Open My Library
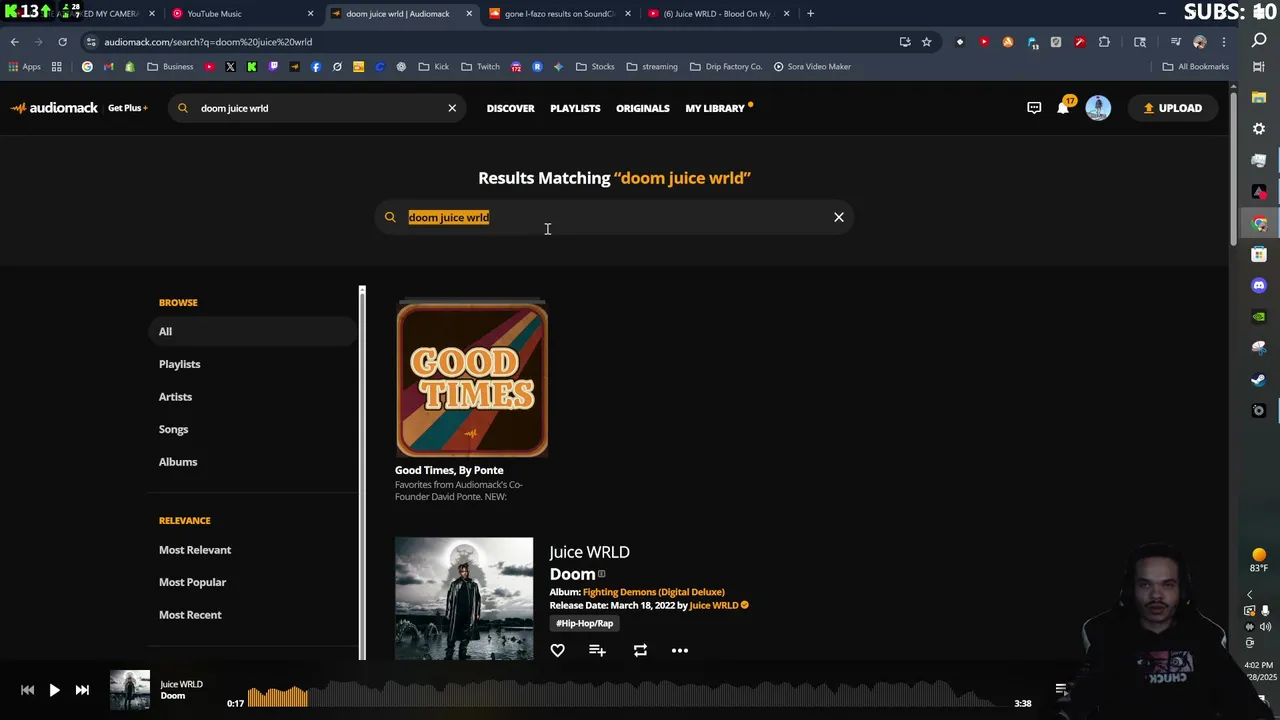 (x=715, y=108)
